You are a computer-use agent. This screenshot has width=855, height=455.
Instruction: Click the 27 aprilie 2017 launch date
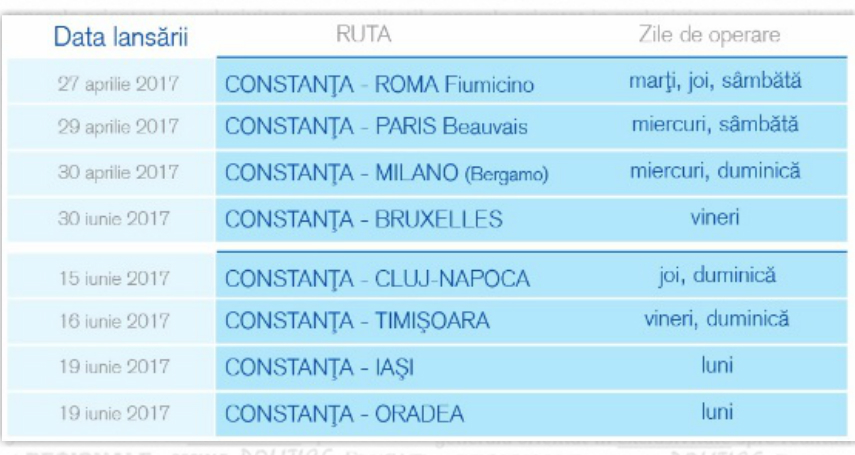[119, 83]
